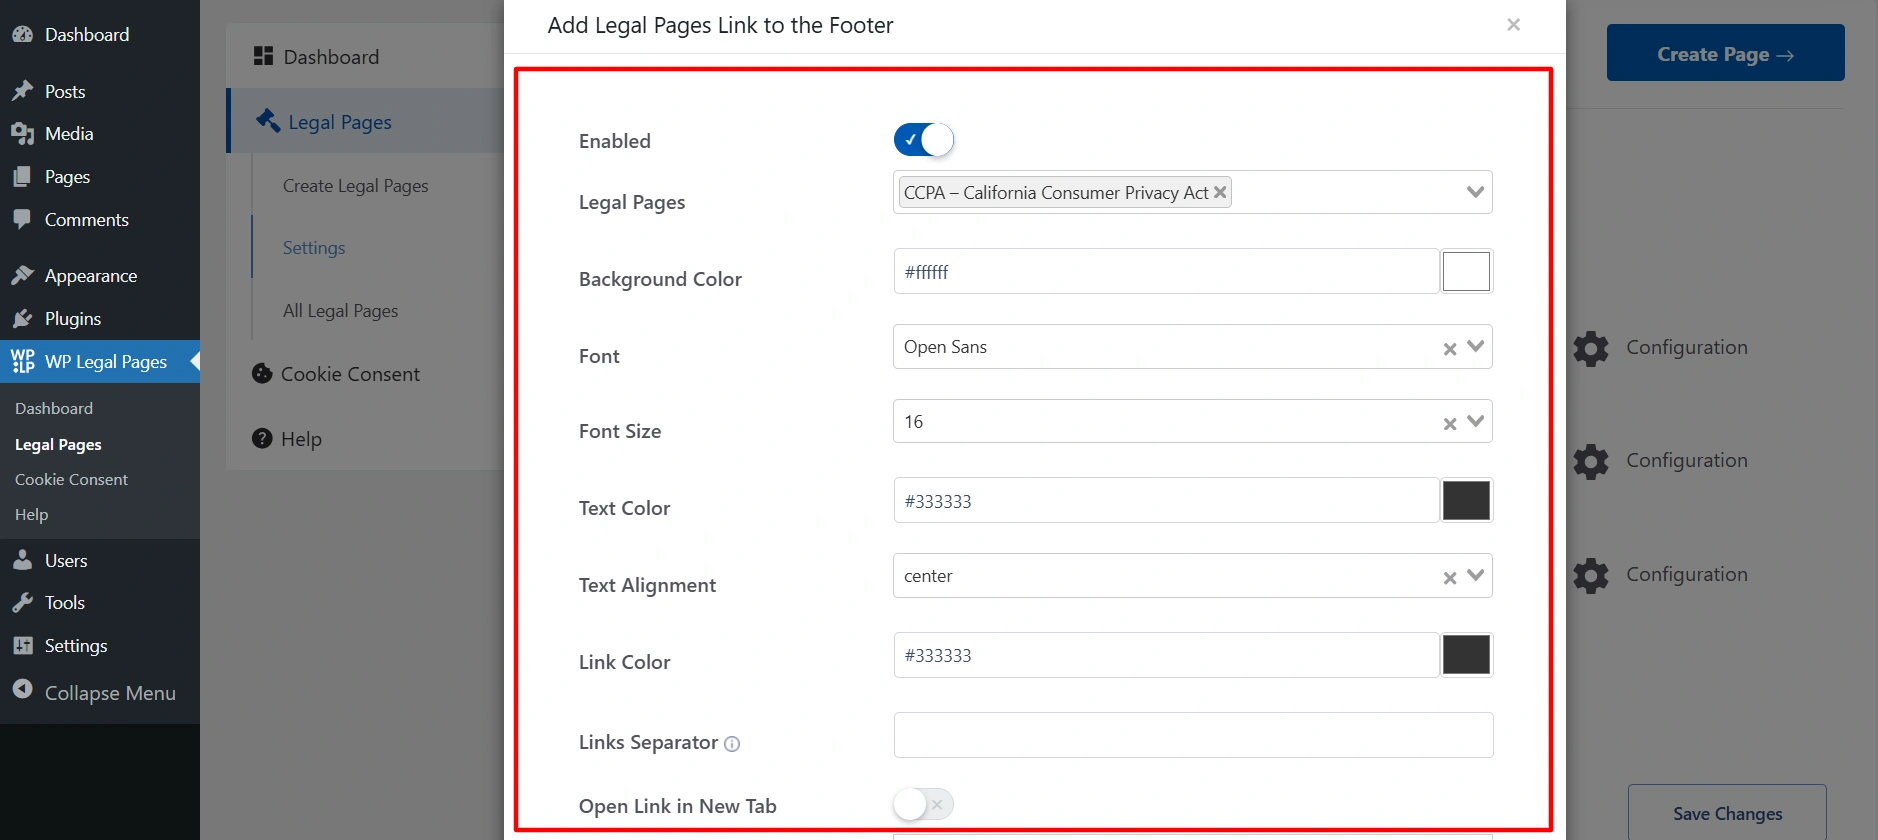Click the Comments bubble icon
The height and width of the screenshot is (840, 1878).
(22, 220)
